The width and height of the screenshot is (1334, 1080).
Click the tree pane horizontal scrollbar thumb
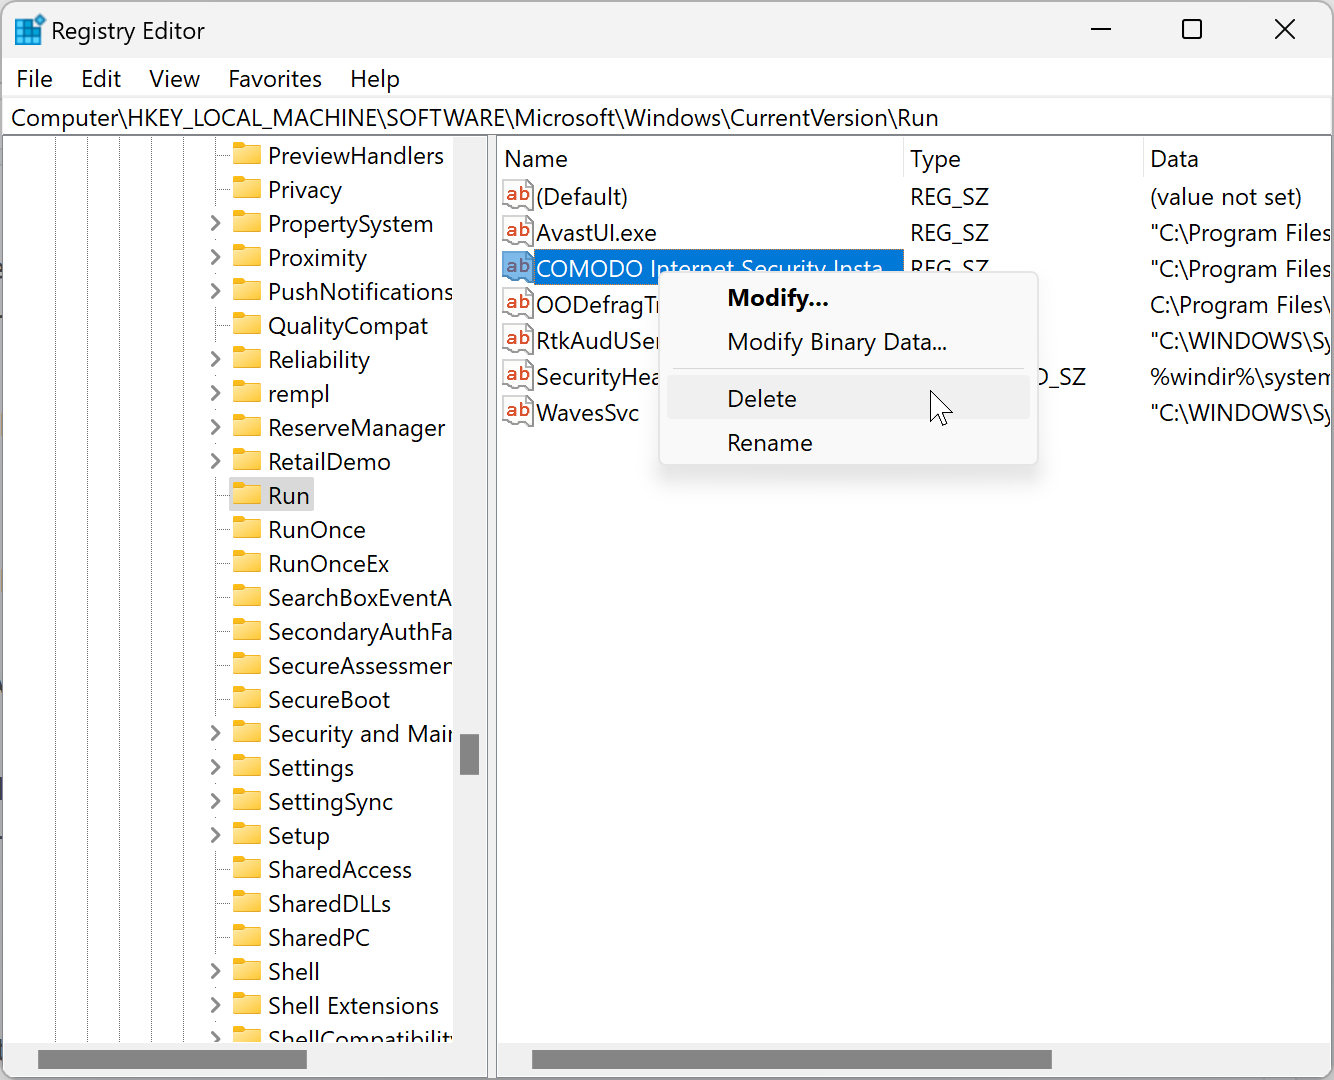(172, 1059)
